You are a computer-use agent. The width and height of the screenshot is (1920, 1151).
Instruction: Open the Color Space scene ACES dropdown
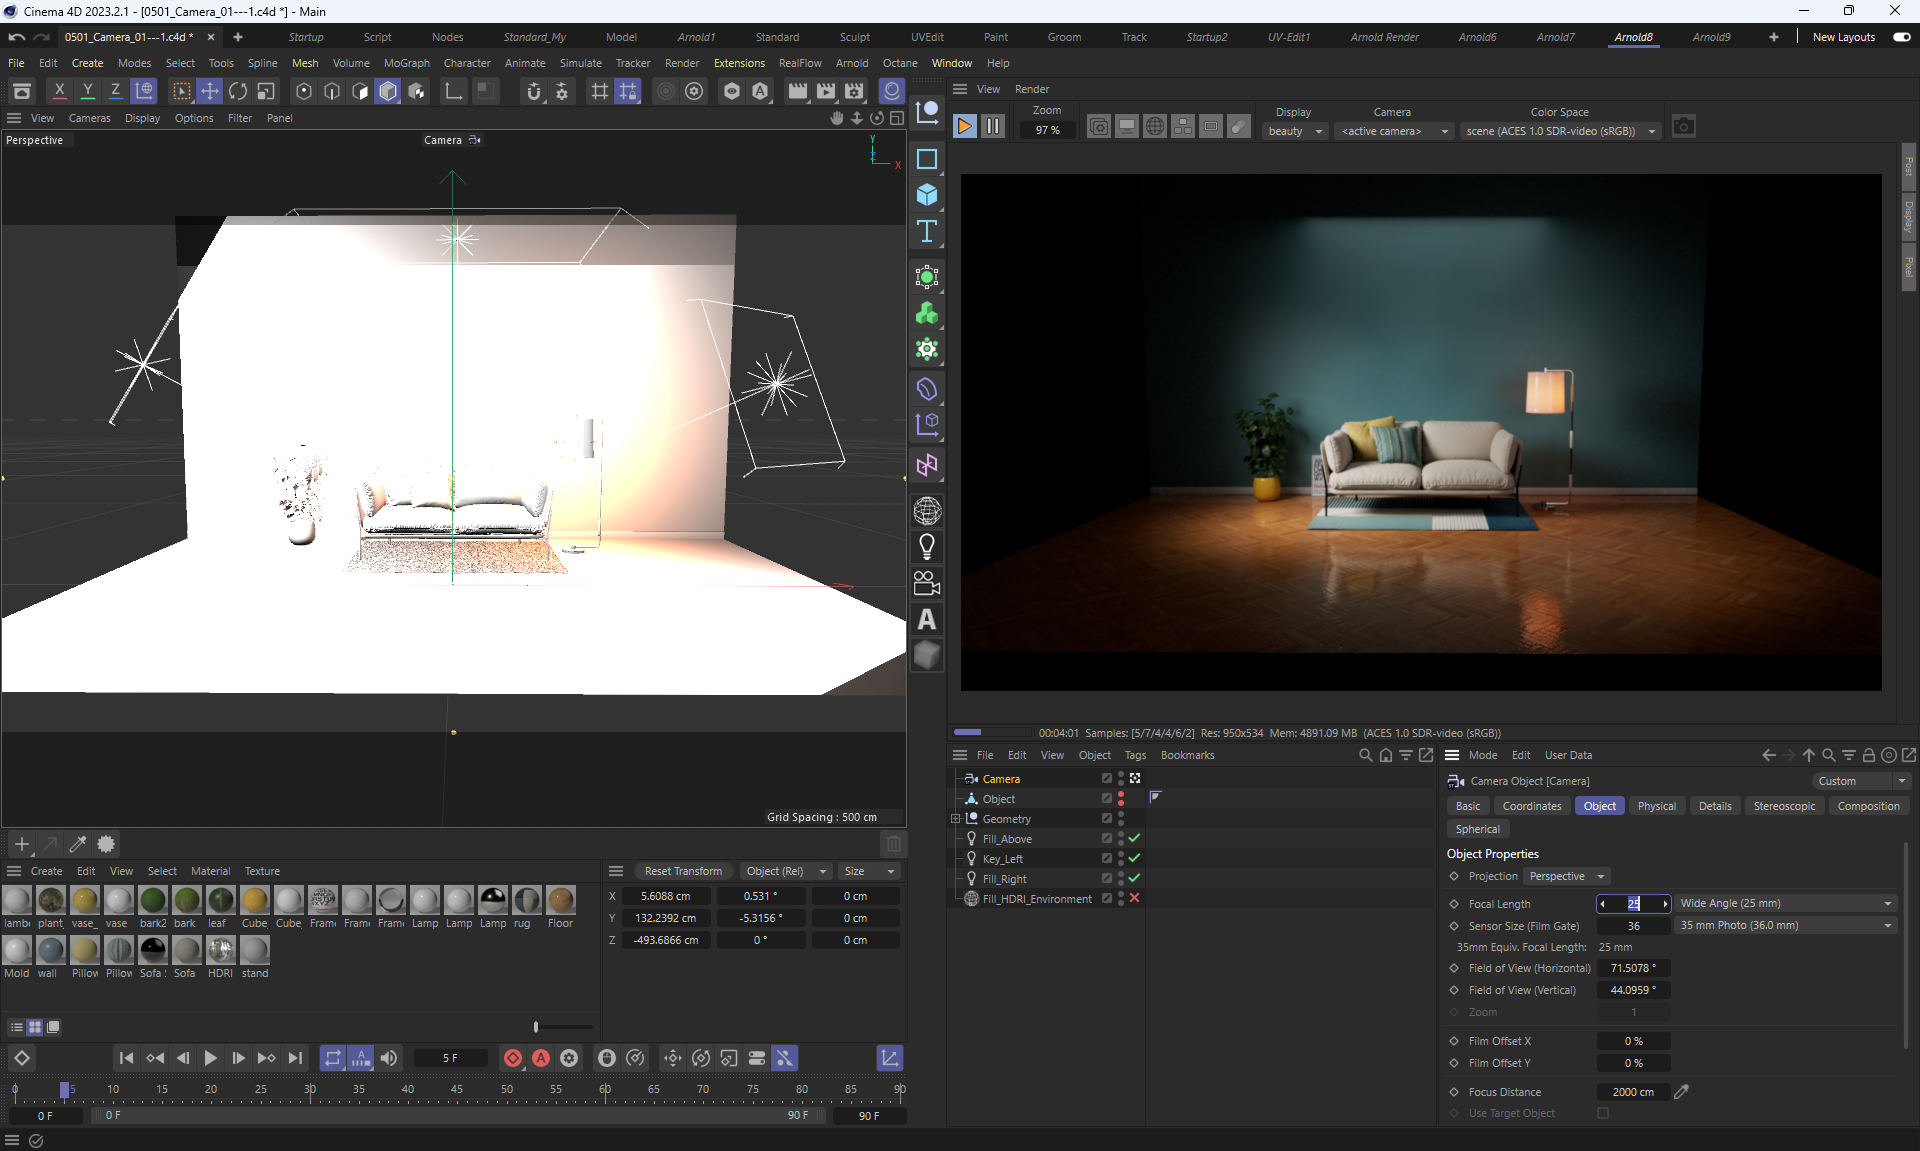tap(1560, 131)
